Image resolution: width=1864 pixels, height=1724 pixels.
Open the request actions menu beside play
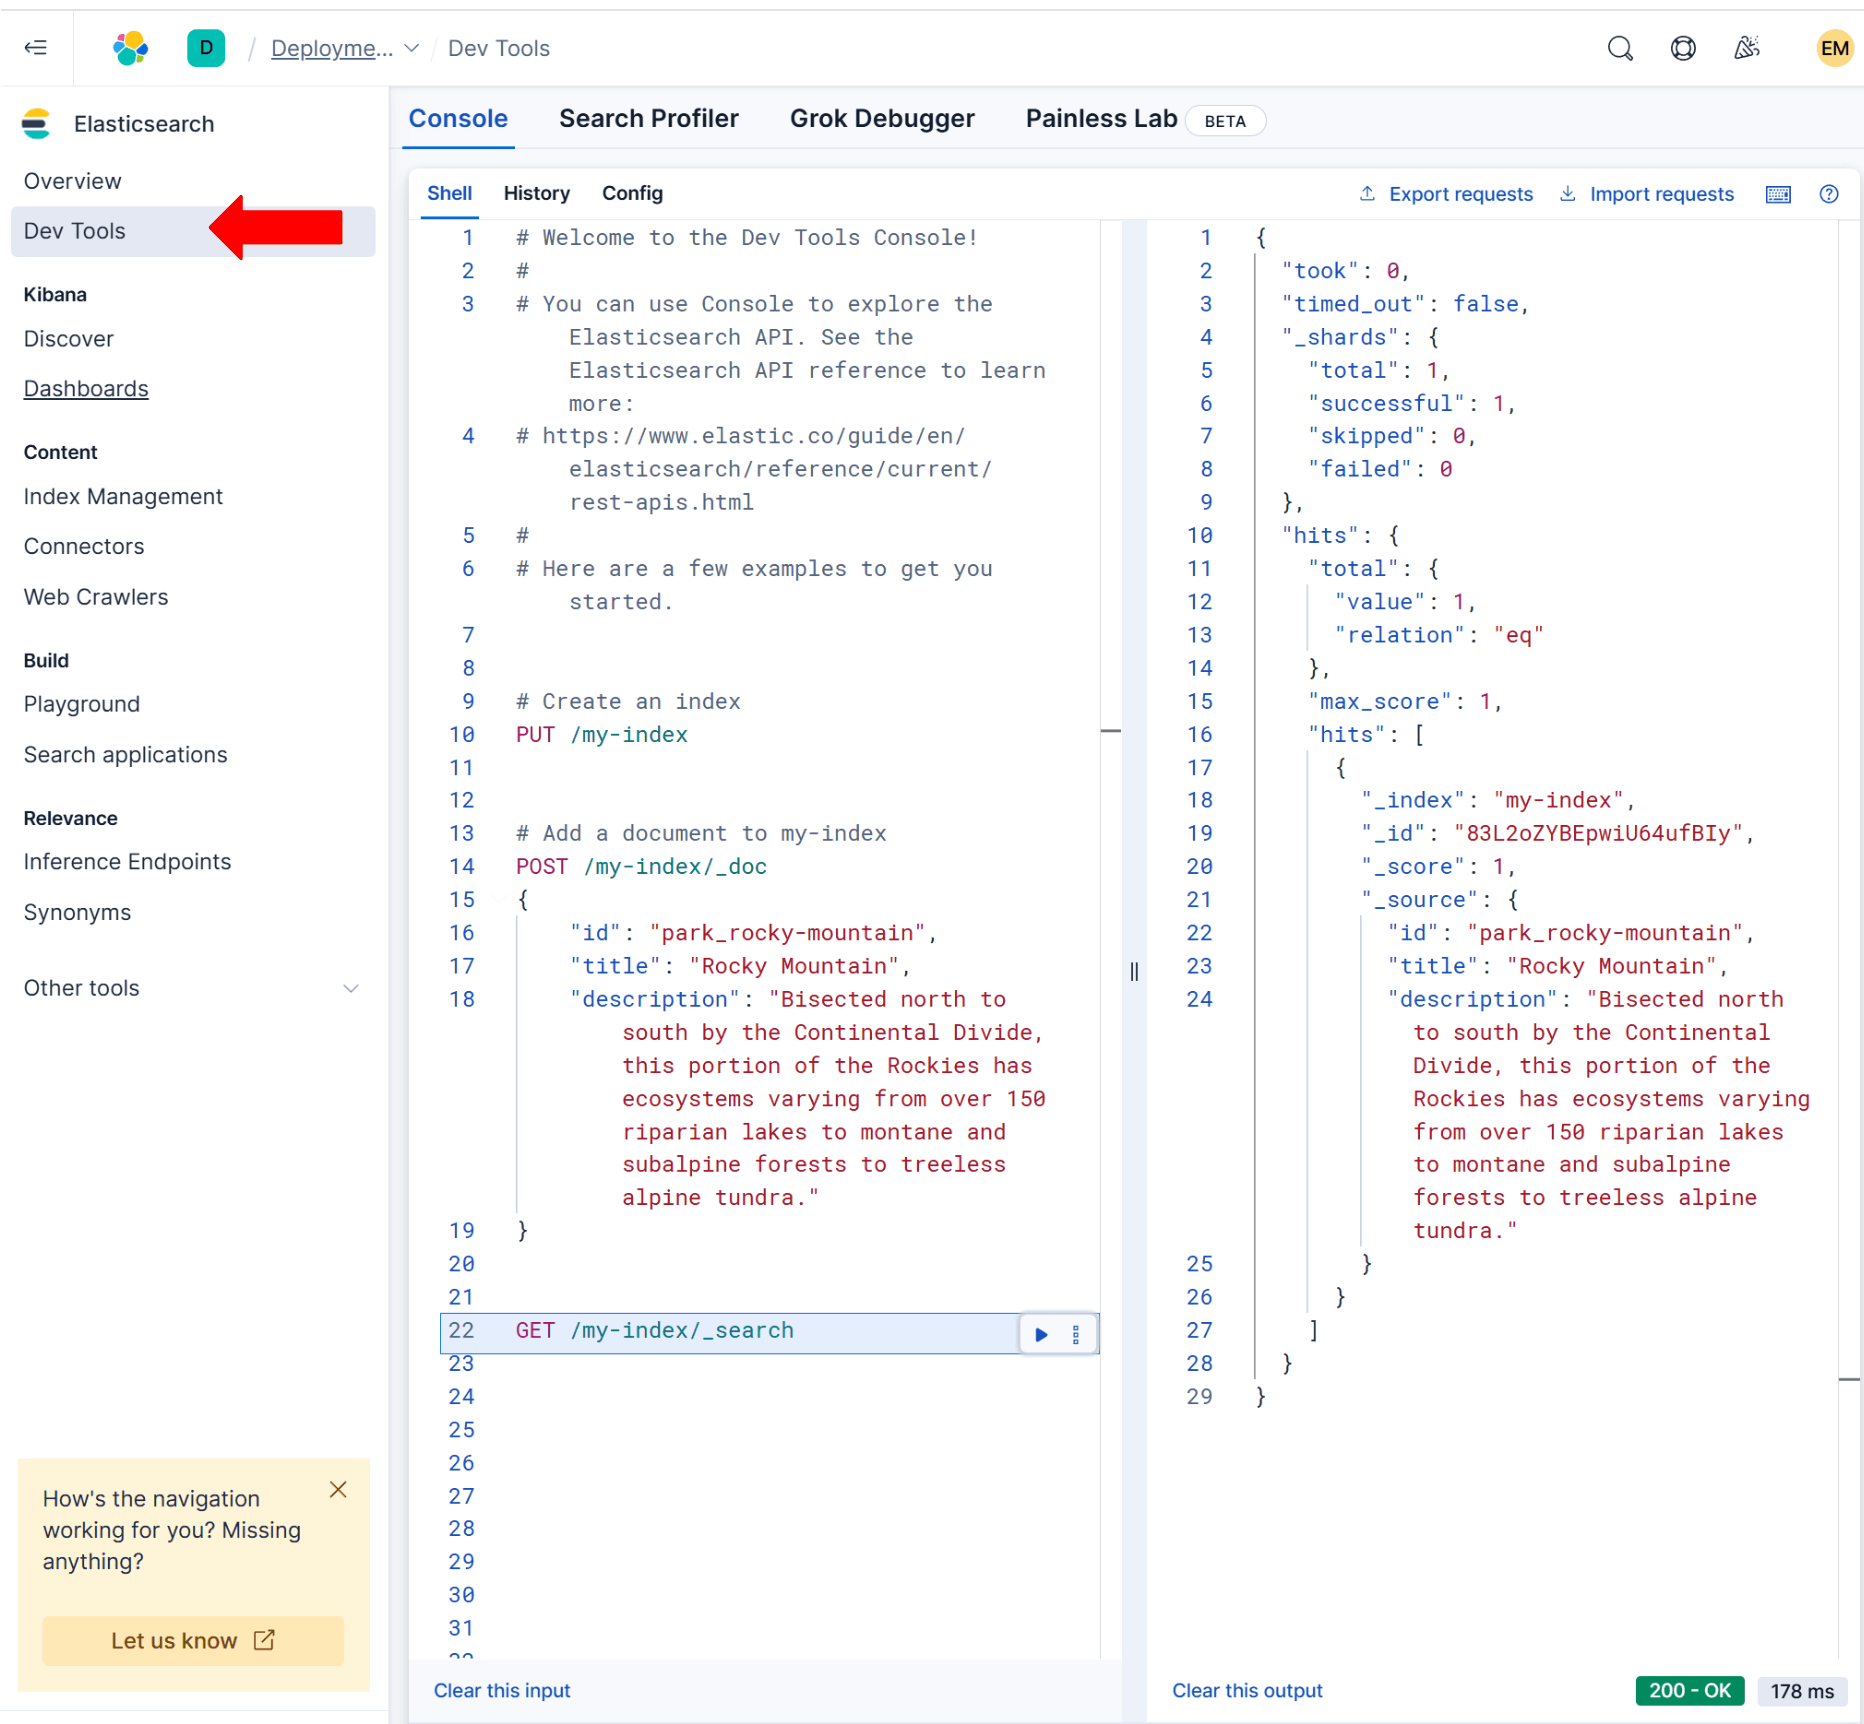point(1076,1333)
